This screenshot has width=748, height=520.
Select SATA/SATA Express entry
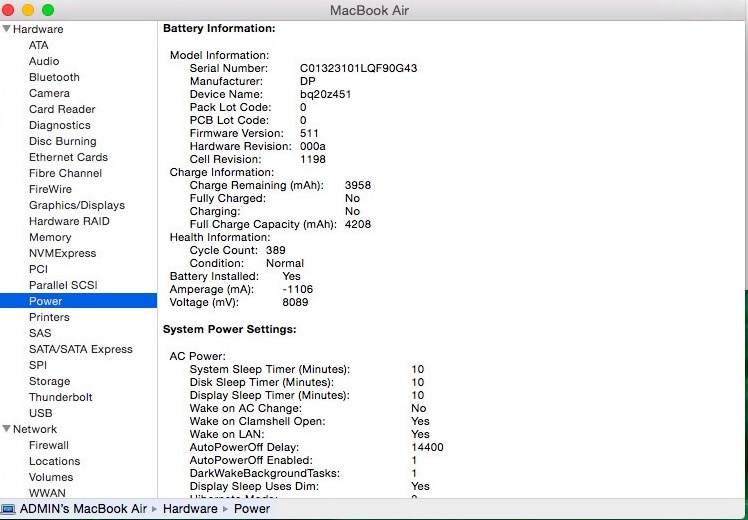(81, 349)
